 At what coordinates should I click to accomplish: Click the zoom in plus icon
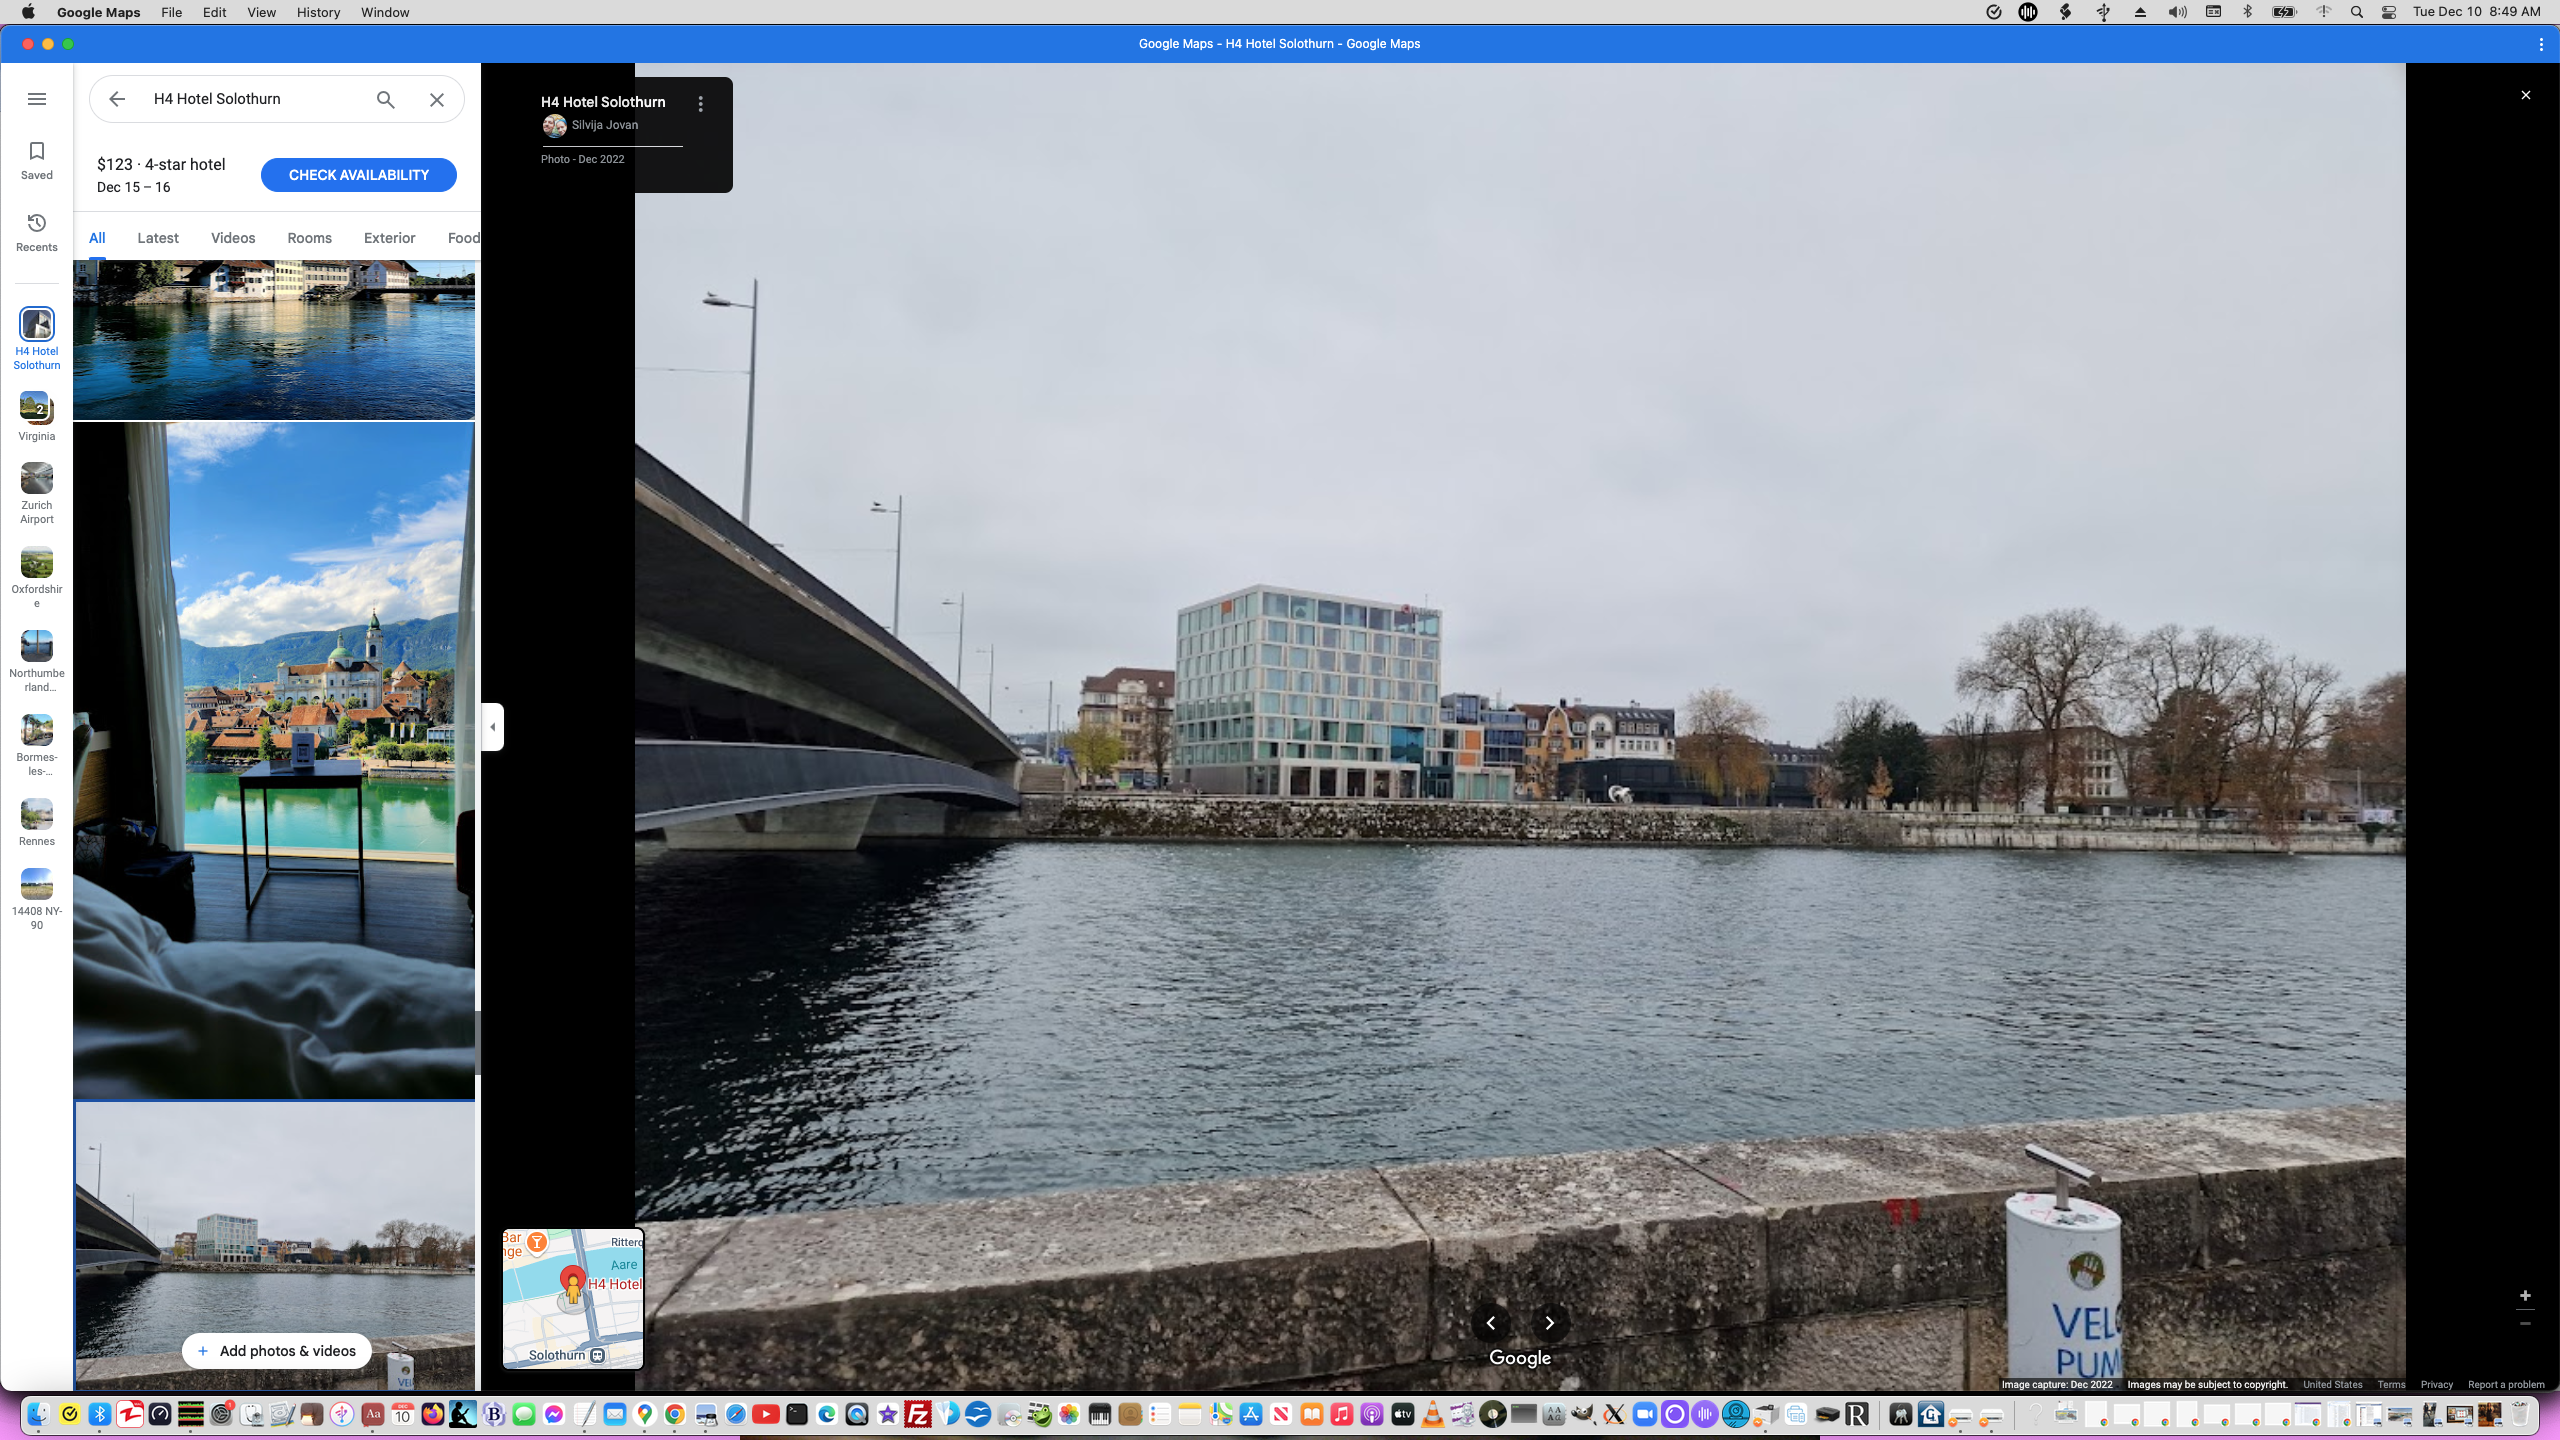click(x=2525, y=1295)
